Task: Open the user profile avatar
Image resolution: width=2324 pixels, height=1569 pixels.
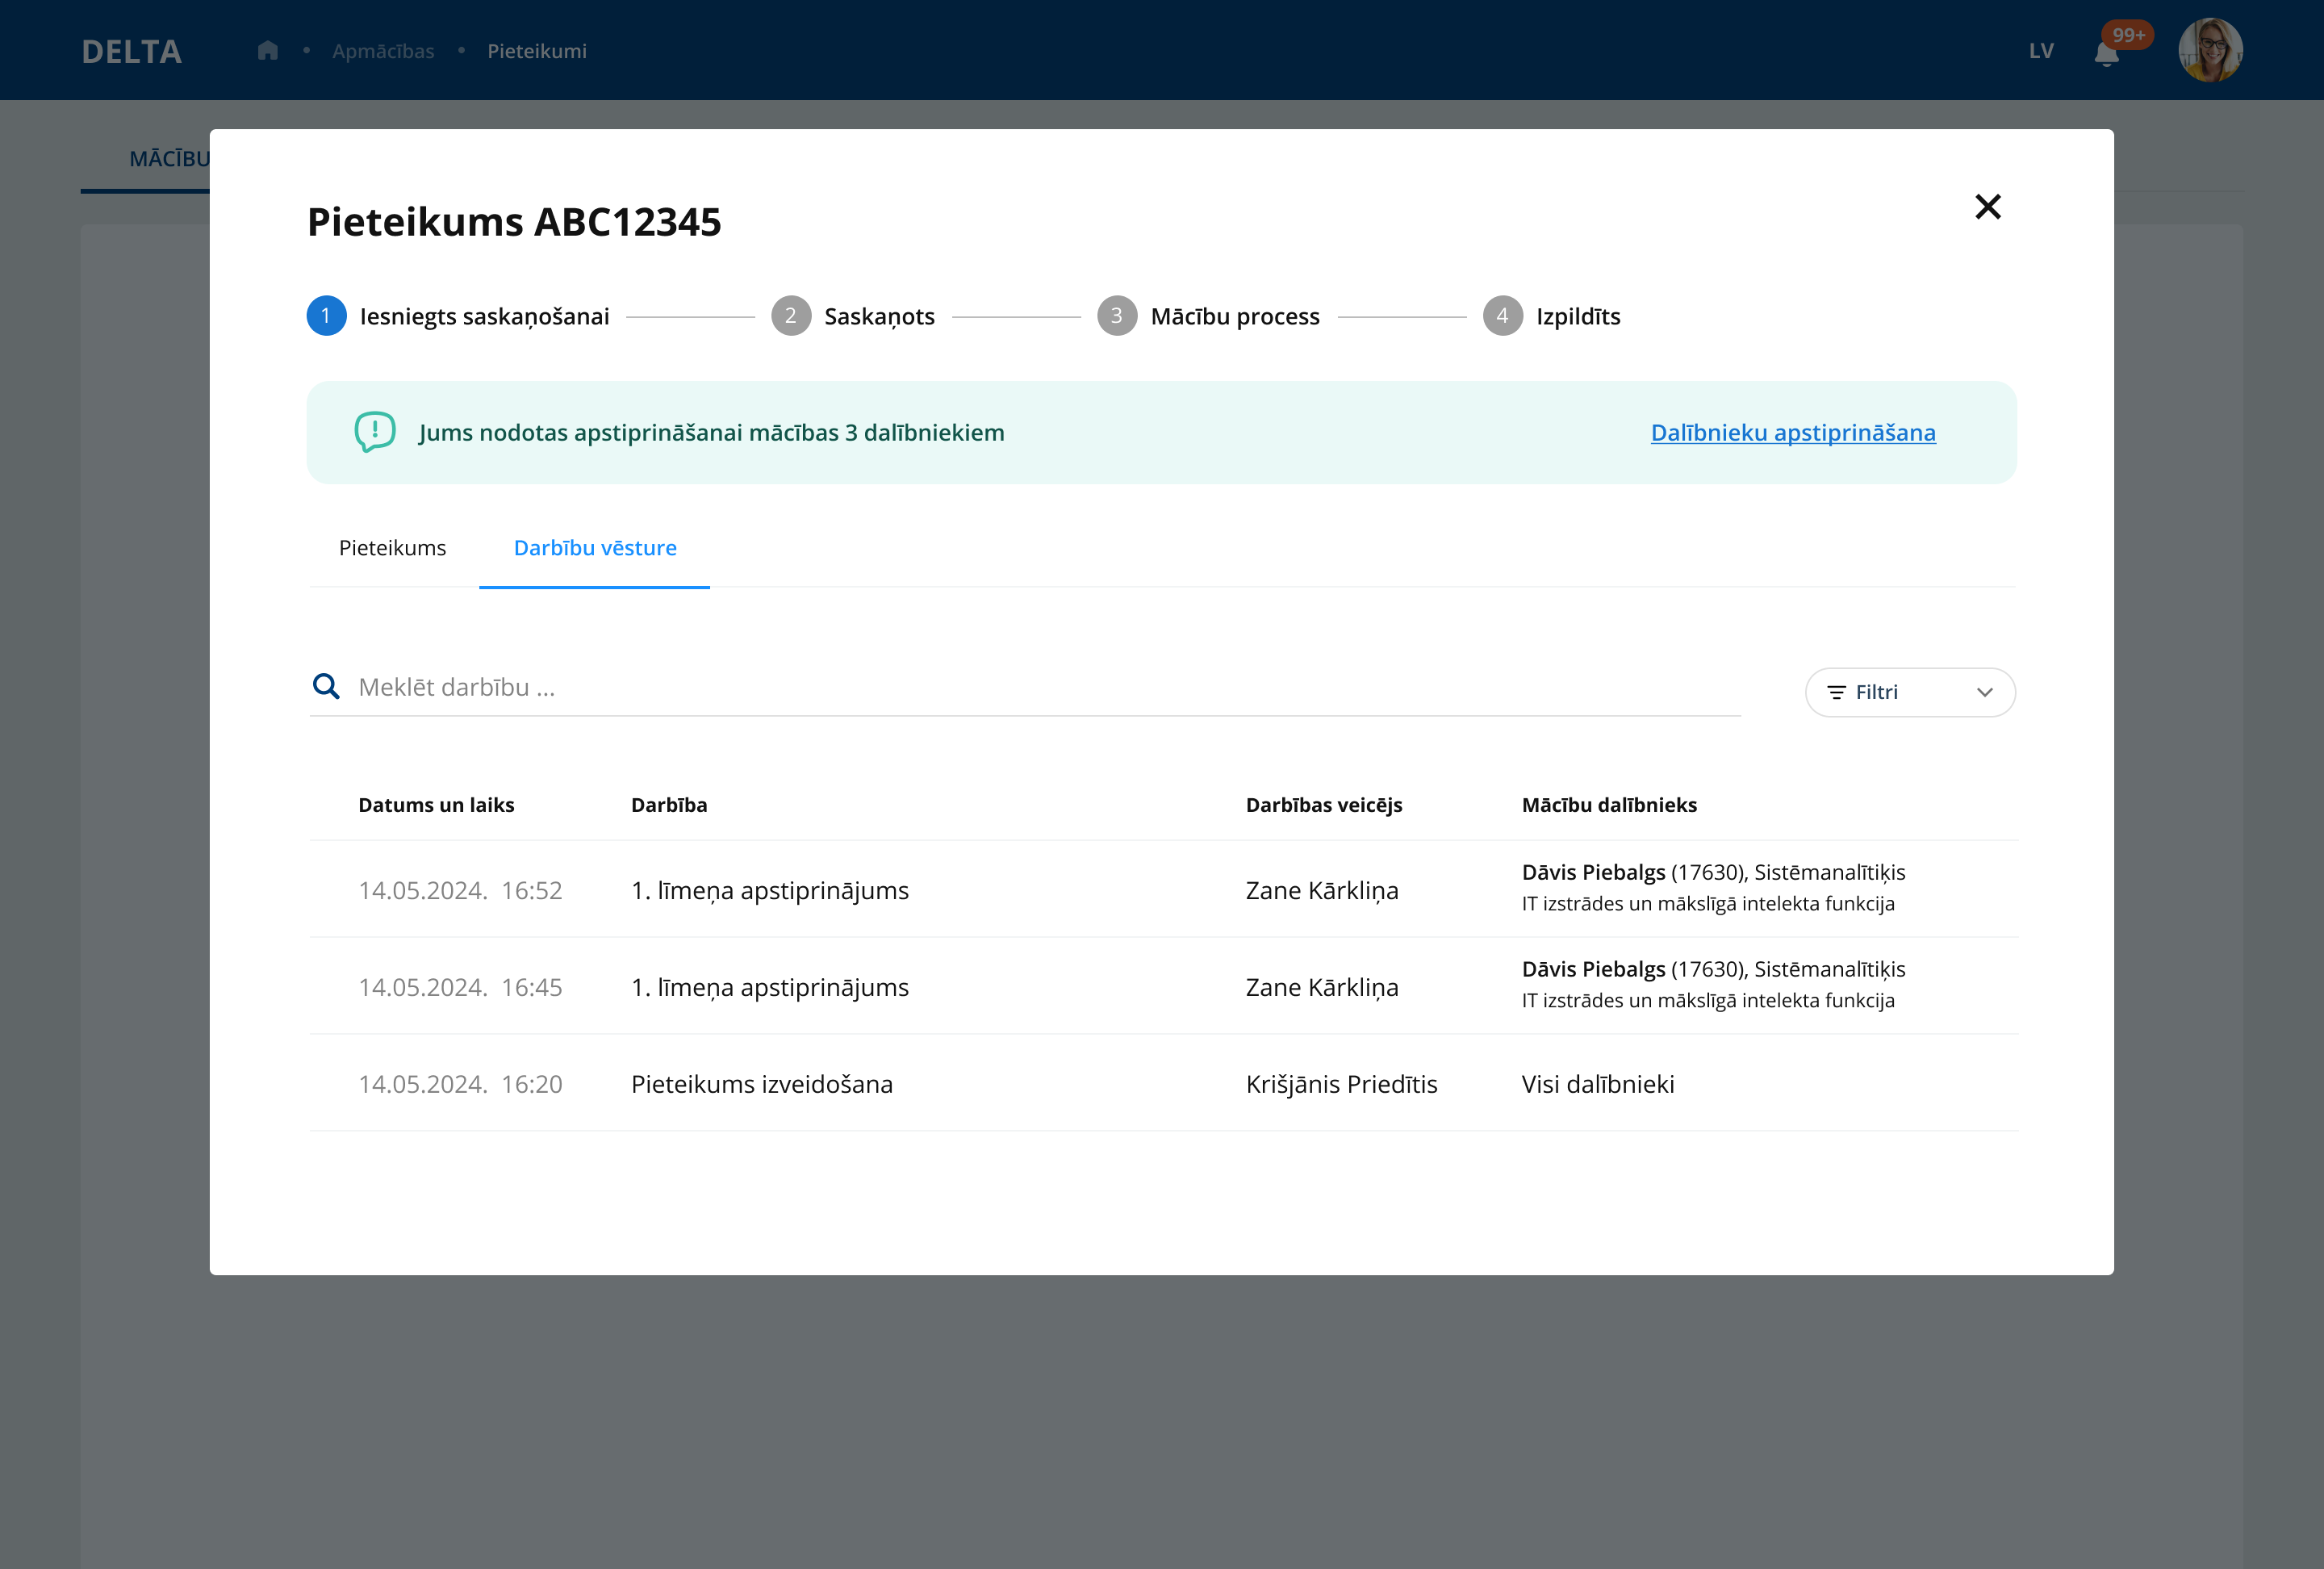Action: pos(2210,50)
